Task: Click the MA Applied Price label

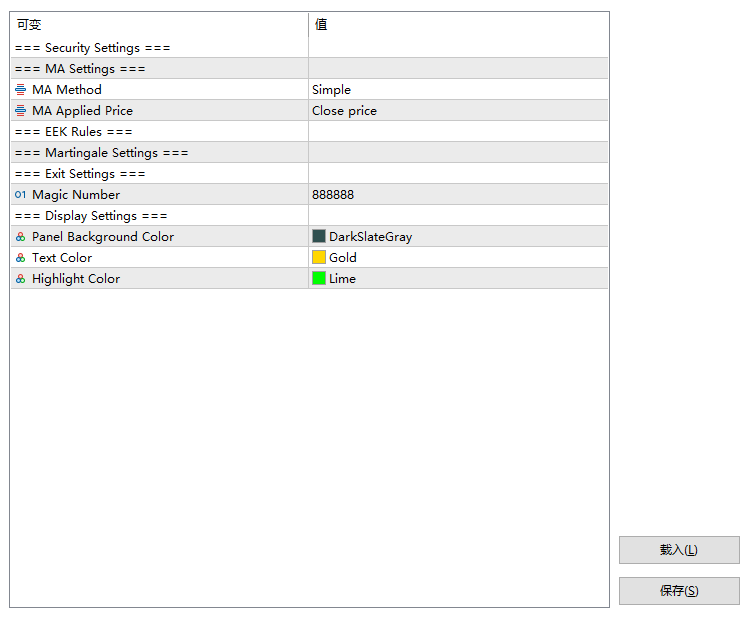Action: point(82,111)
